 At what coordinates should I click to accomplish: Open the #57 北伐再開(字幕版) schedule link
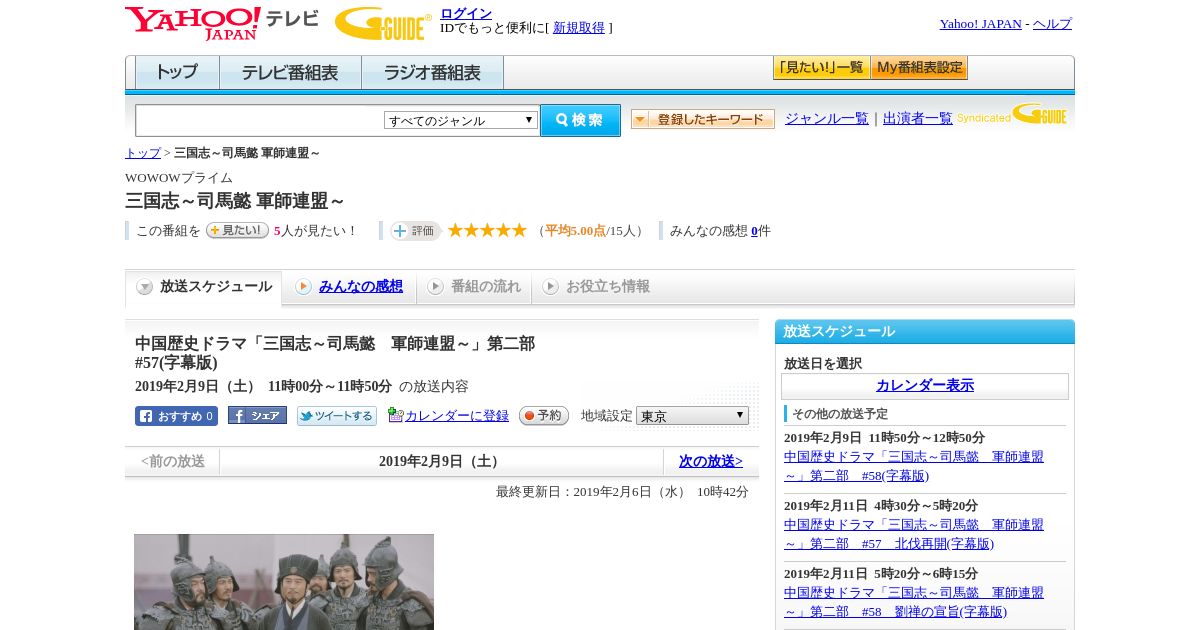click(914, 534)
